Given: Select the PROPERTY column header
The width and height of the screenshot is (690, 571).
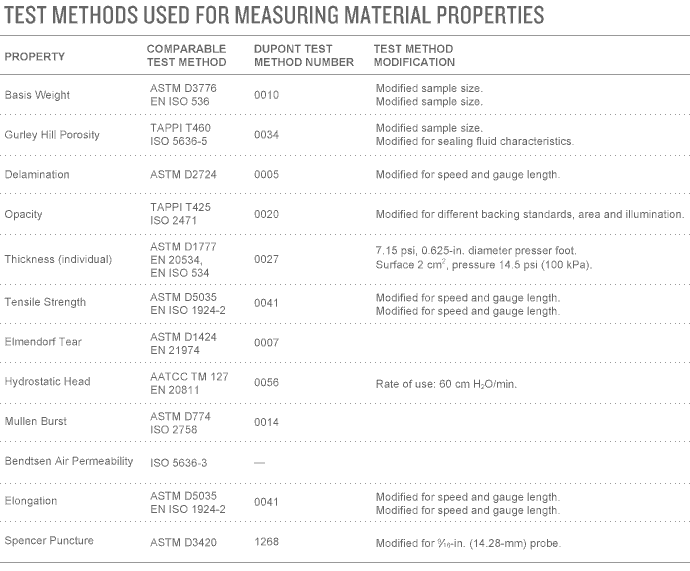Looking at the screenshot, I should coord(35,56).
